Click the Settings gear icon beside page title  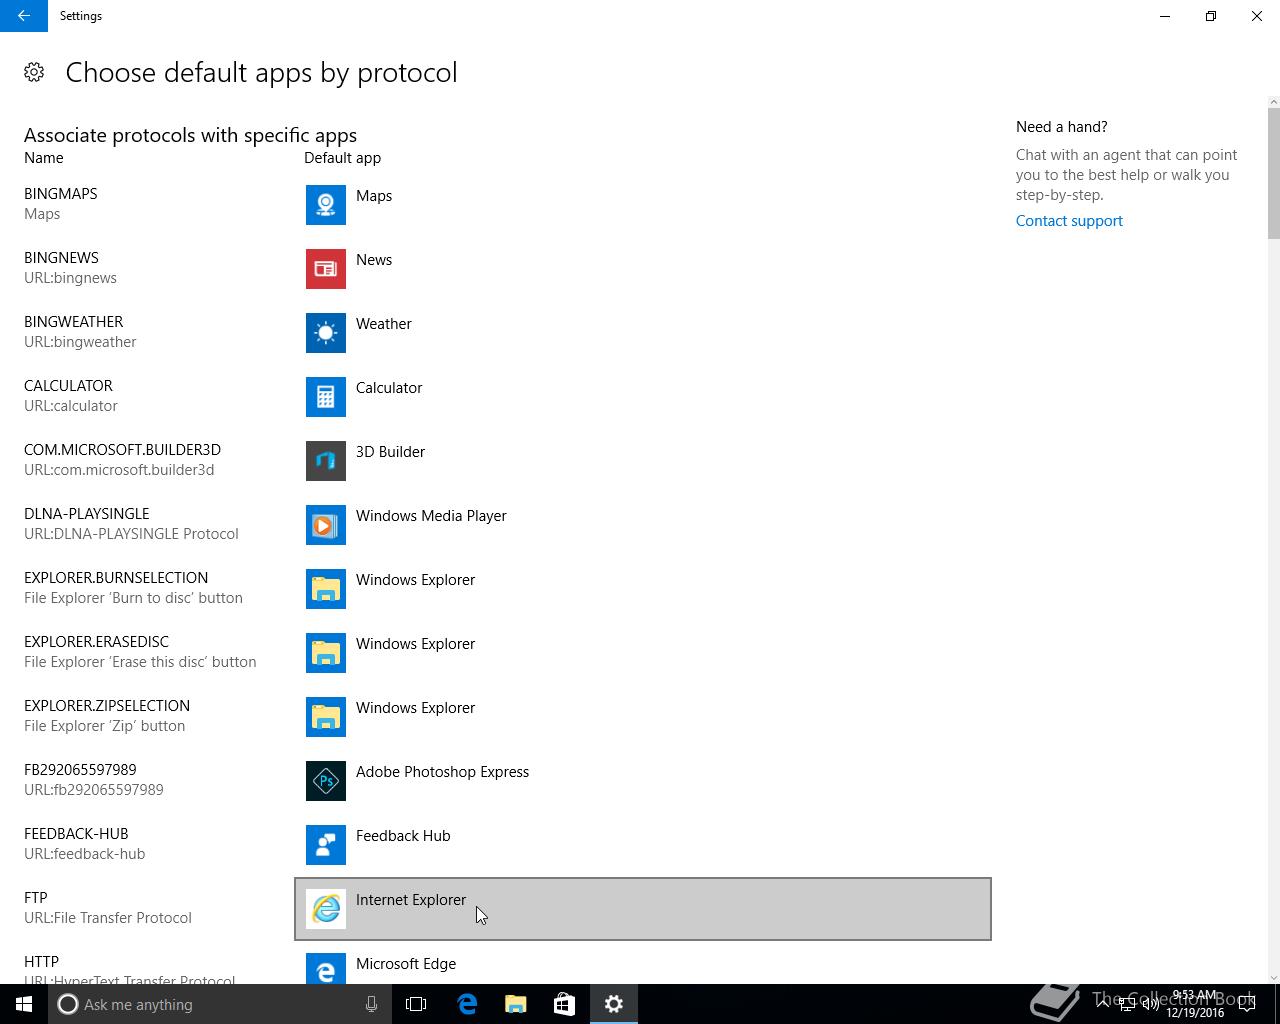pos(34,72)
